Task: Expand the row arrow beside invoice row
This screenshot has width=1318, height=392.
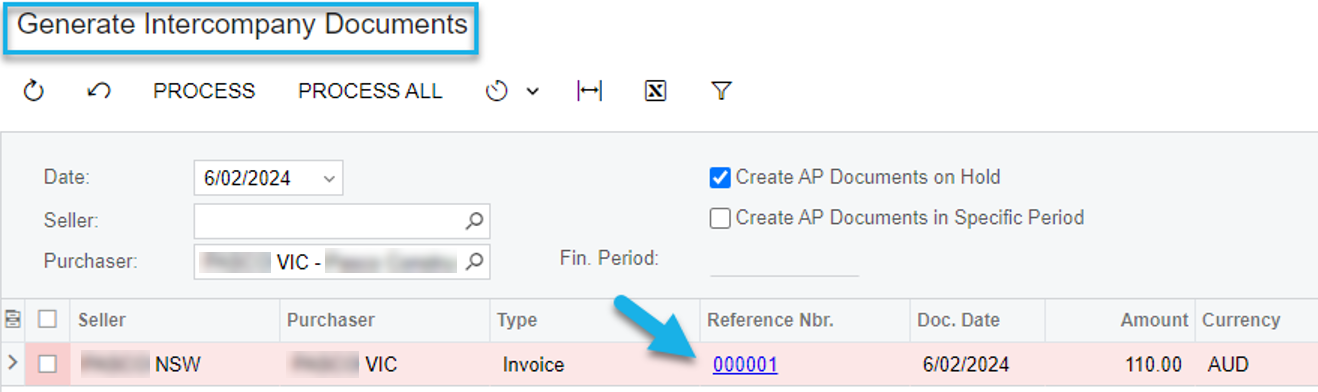Action: (x=12, y=365)
